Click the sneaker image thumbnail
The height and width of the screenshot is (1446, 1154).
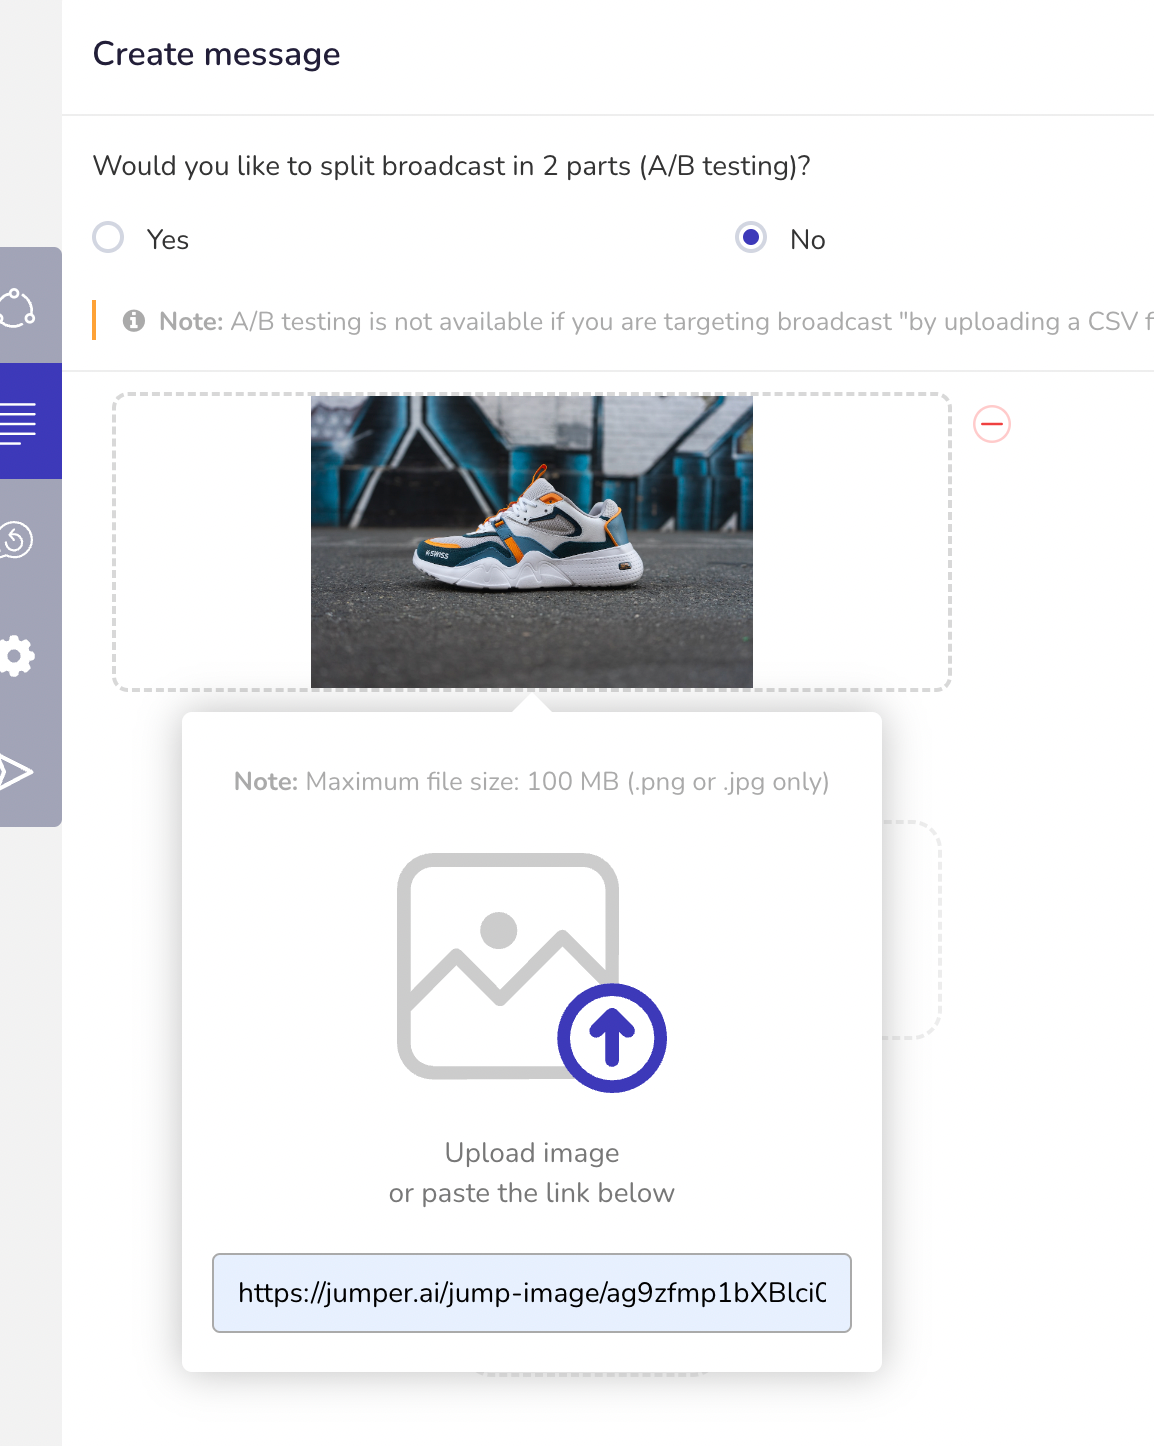click(x=532, y=542)
